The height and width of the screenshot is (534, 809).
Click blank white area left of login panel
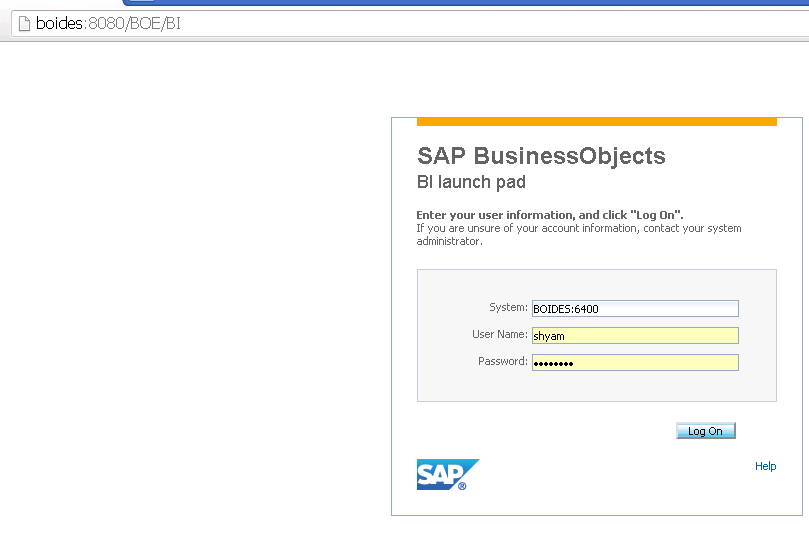pyautogui.click(x=190, y=300)
